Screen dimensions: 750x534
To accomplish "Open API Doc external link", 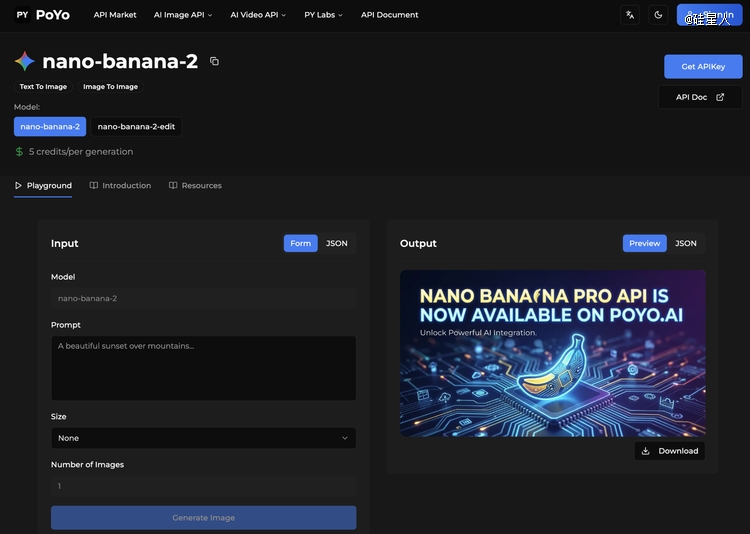I will tap(700, 97).
